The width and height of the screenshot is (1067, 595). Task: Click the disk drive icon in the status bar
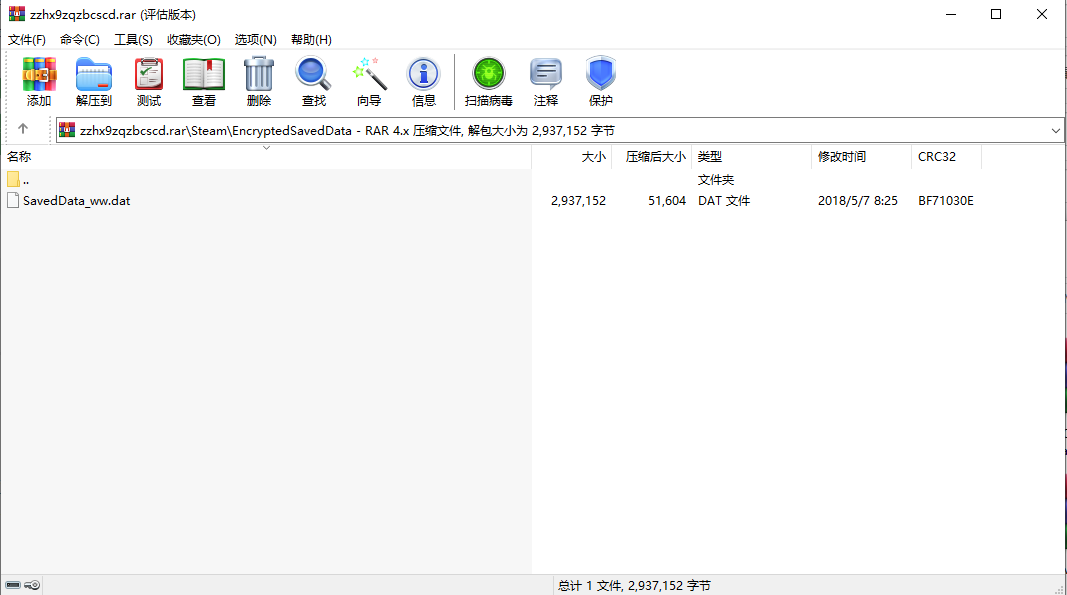[x=13, y=585]
